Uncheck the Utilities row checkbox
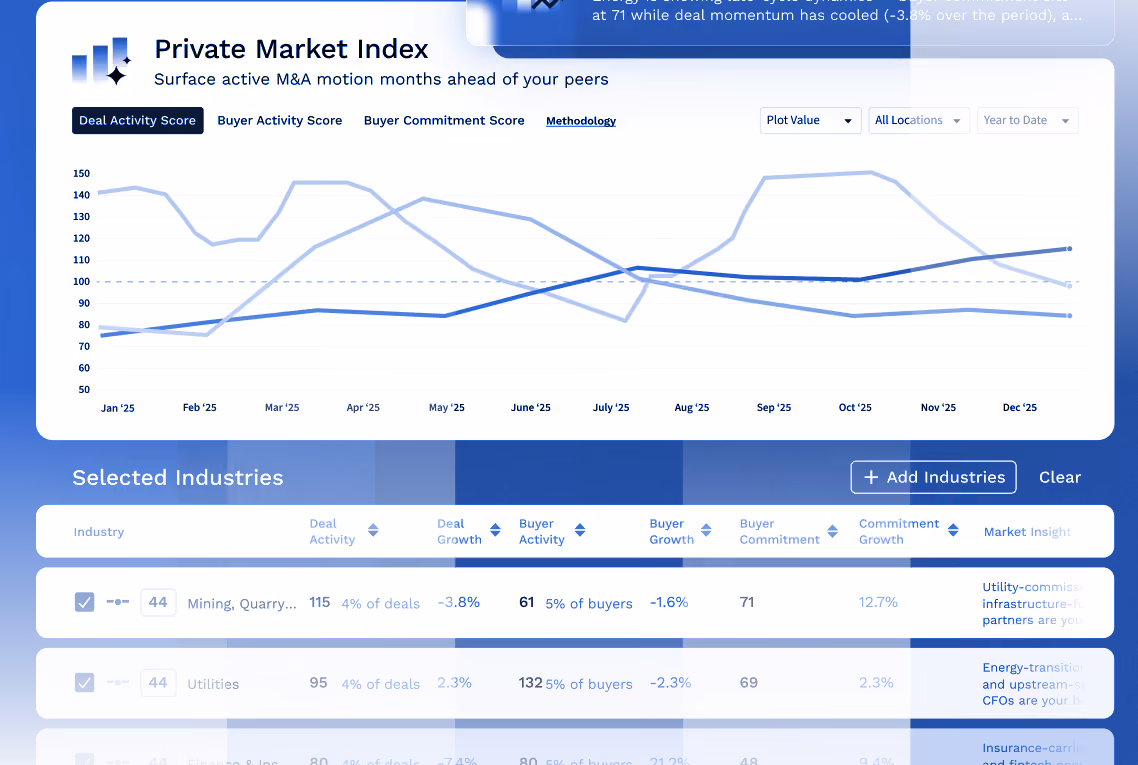 click(x=84, y=682)
